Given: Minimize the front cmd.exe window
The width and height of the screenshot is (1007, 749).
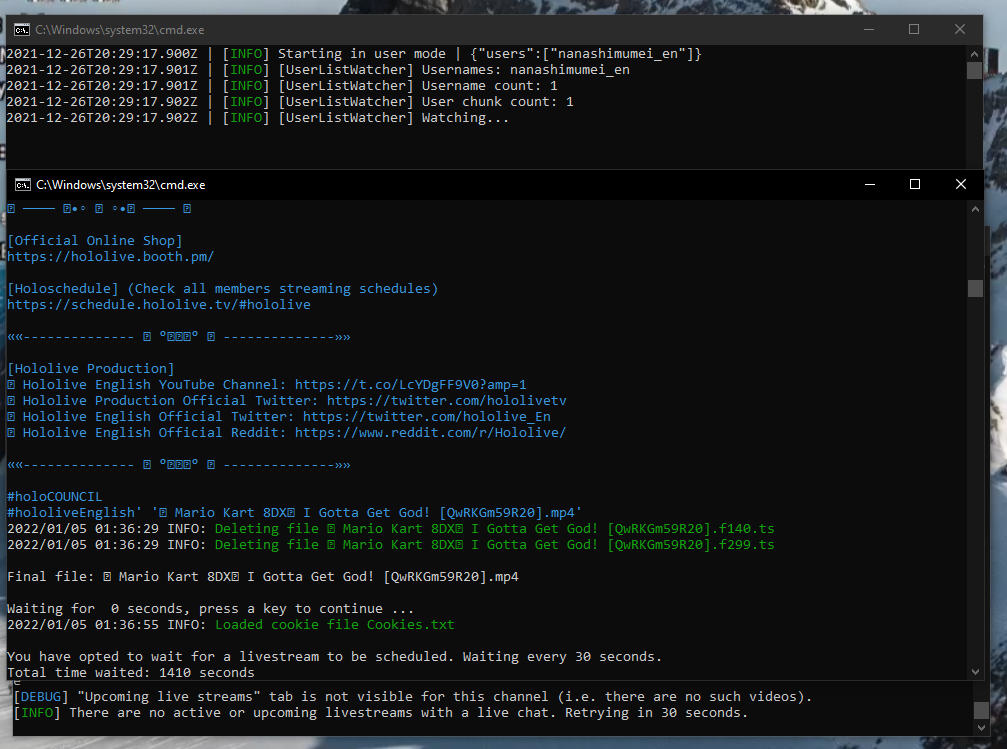Looking at the screenshot, I should [870, 184].
